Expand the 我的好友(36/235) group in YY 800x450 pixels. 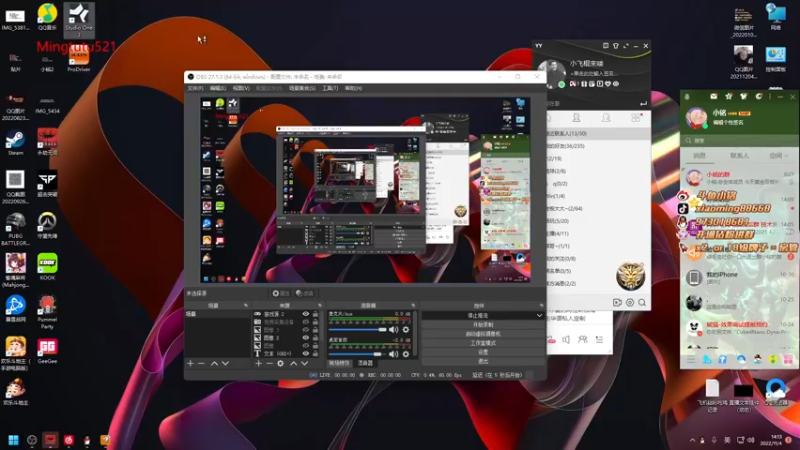[598, 146]
